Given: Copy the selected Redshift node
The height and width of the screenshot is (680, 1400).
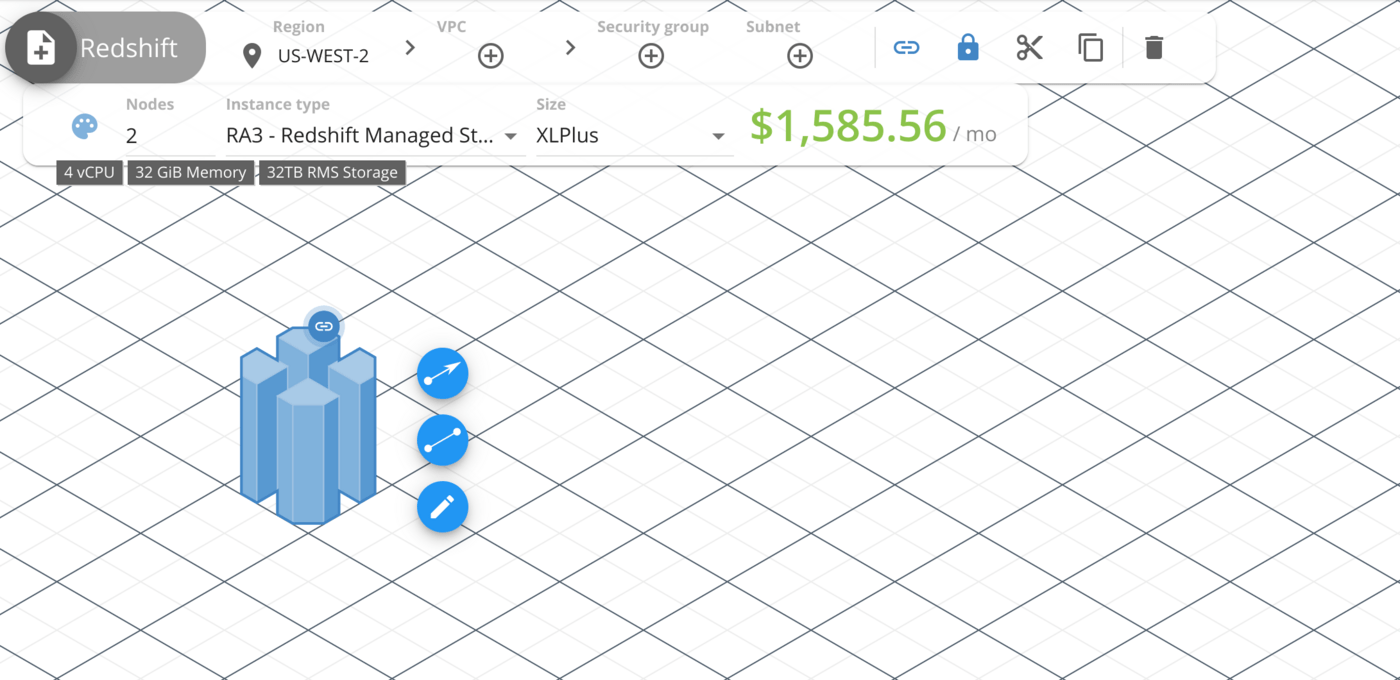Looking at the screenshot, I should click(x=1091, y=47).
